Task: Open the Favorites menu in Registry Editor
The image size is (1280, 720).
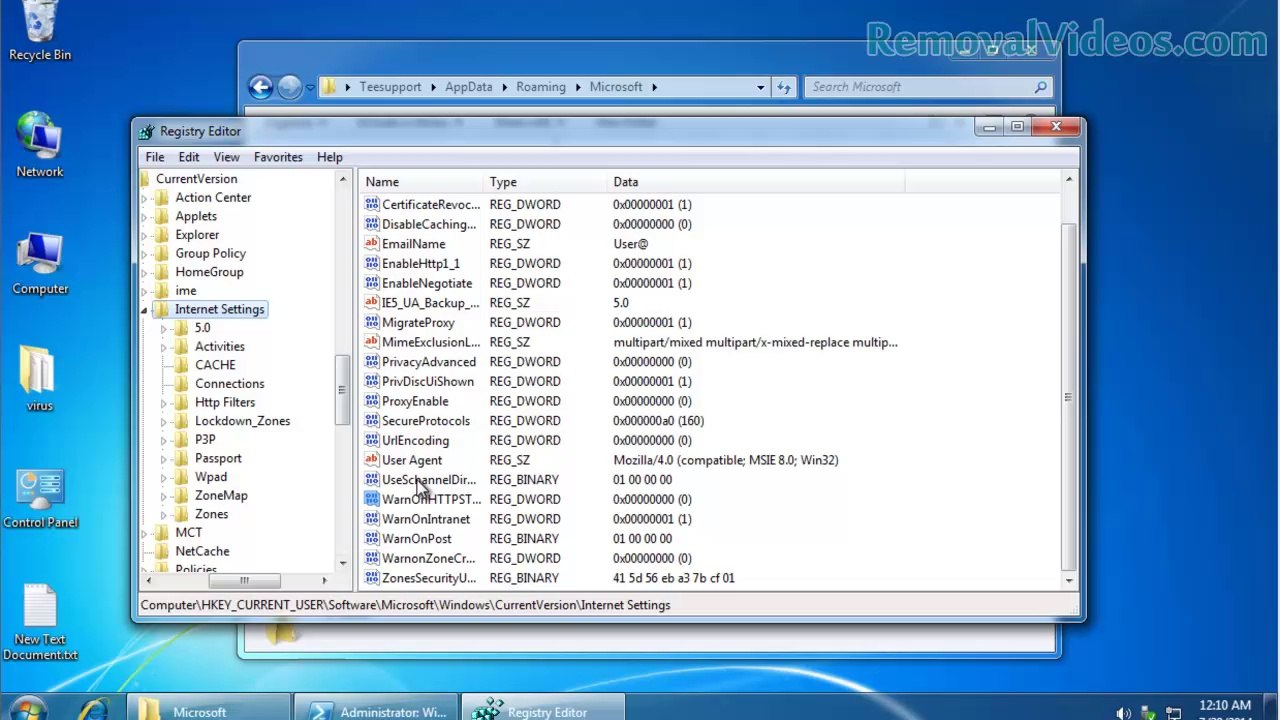Action: [278, 157]
